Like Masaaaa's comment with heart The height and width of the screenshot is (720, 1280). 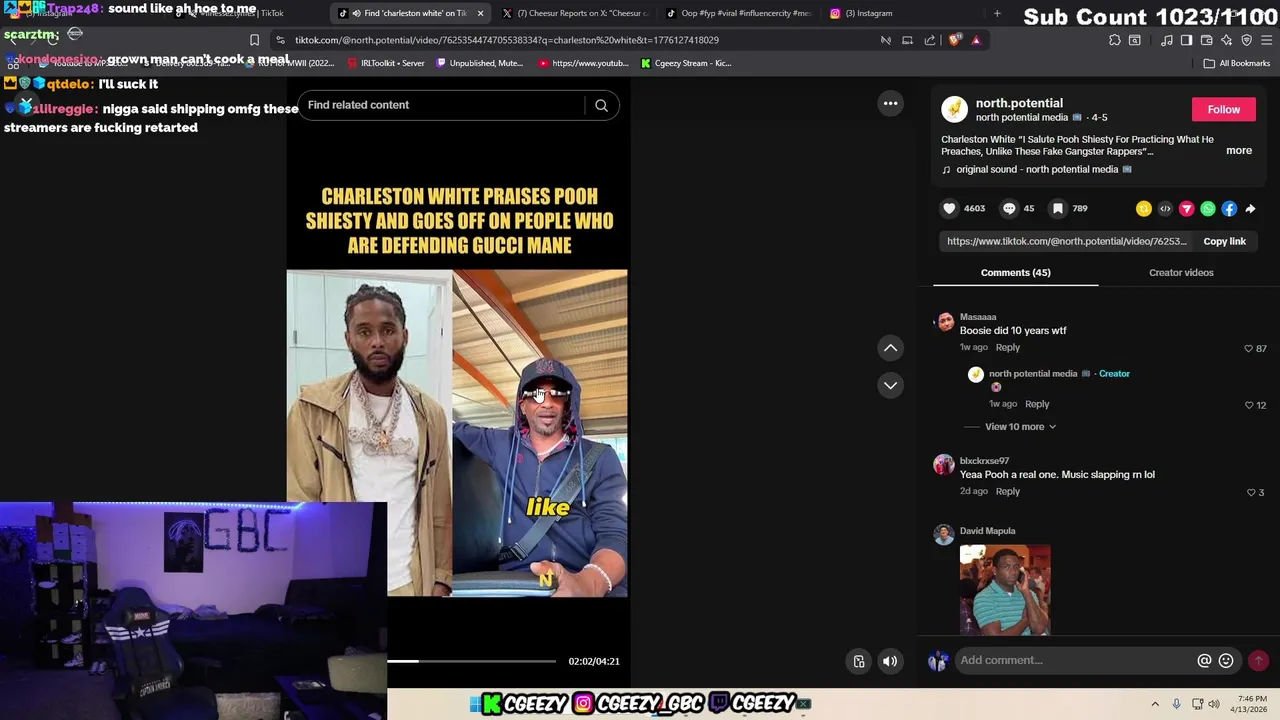pos(1248,348)
